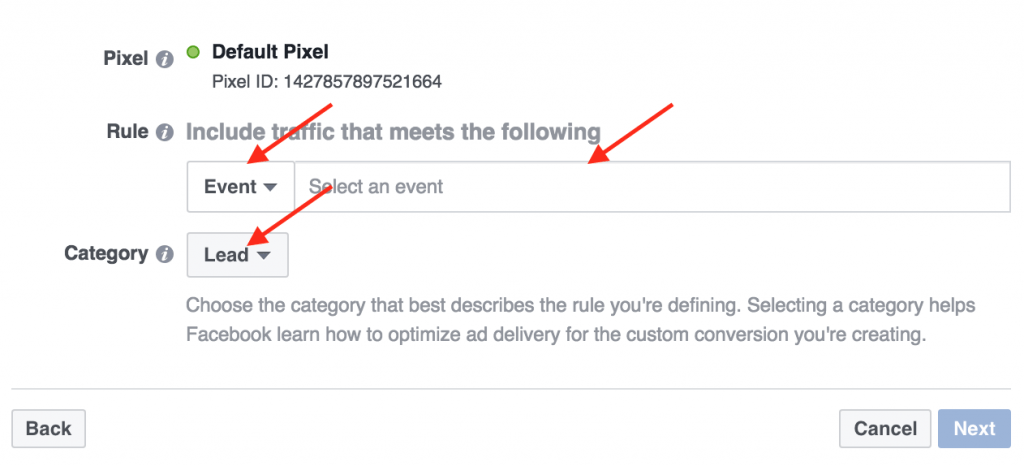
Task: Click the Category field label
Action: [106, 253]
